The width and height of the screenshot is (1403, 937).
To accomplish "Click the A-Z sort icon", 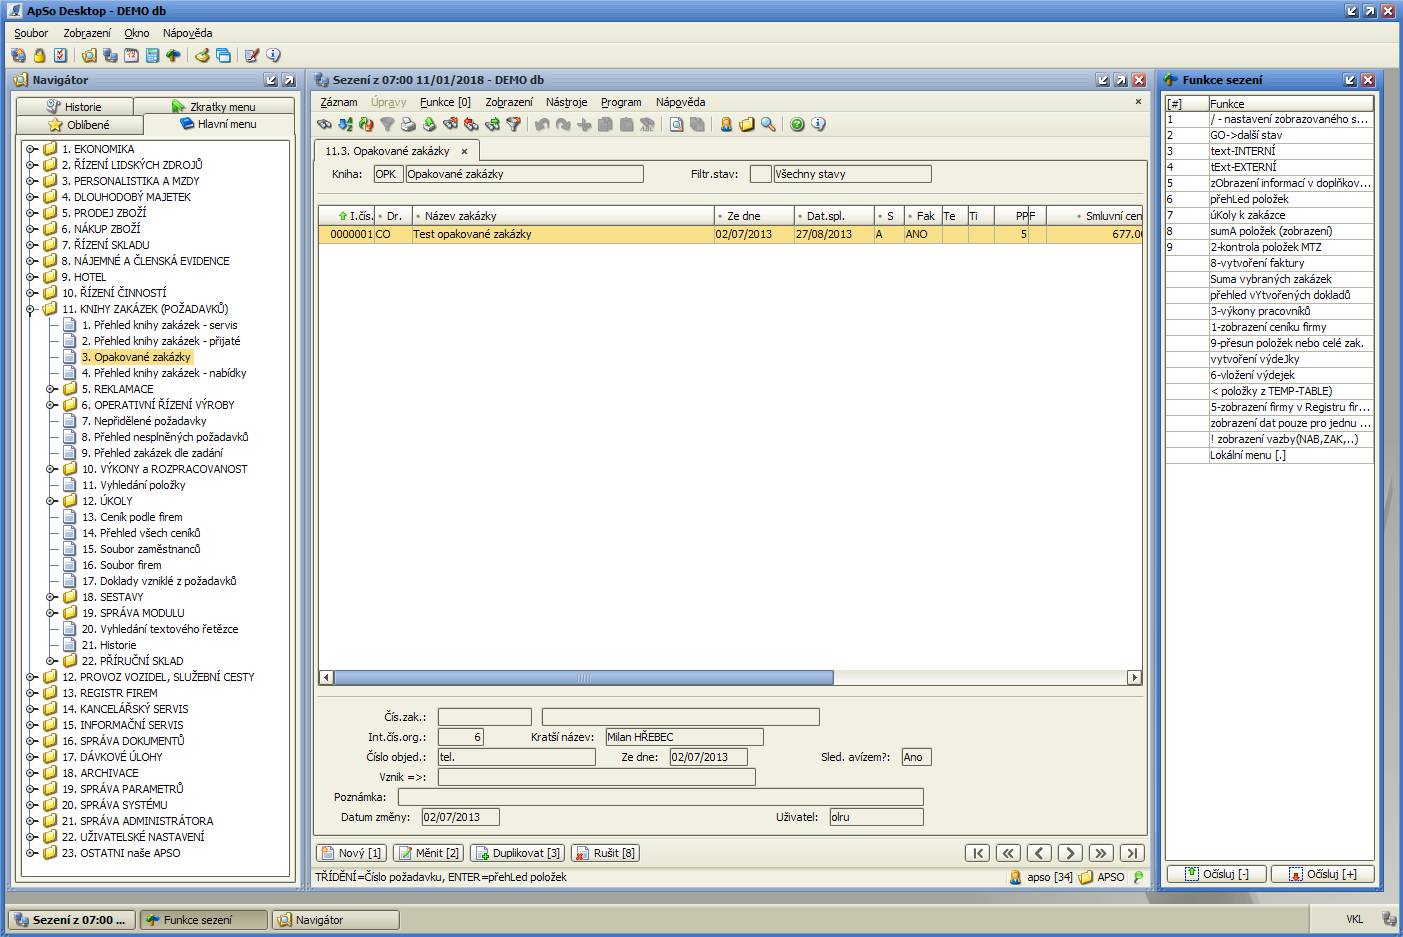I will (x=345, y=125).
